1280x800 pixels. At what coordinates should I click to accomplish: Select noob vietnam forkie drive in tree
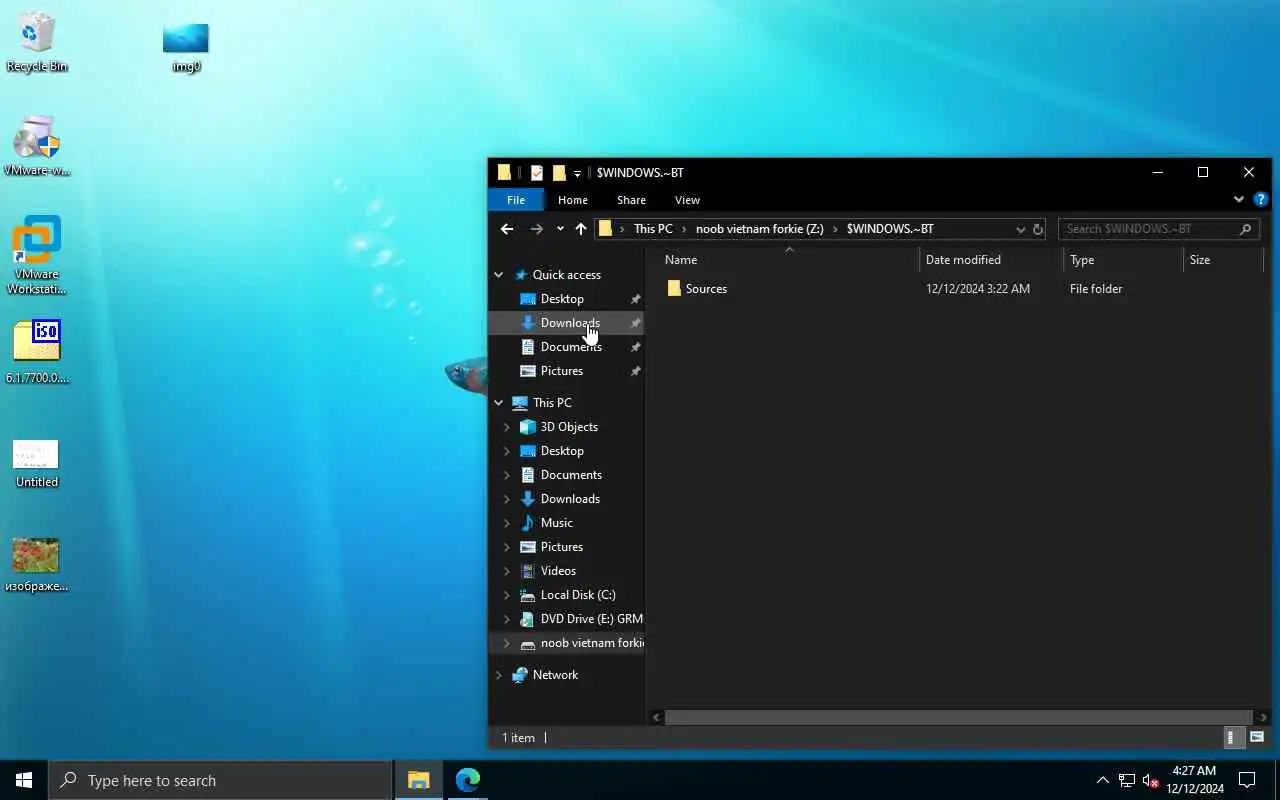[592, 643]
